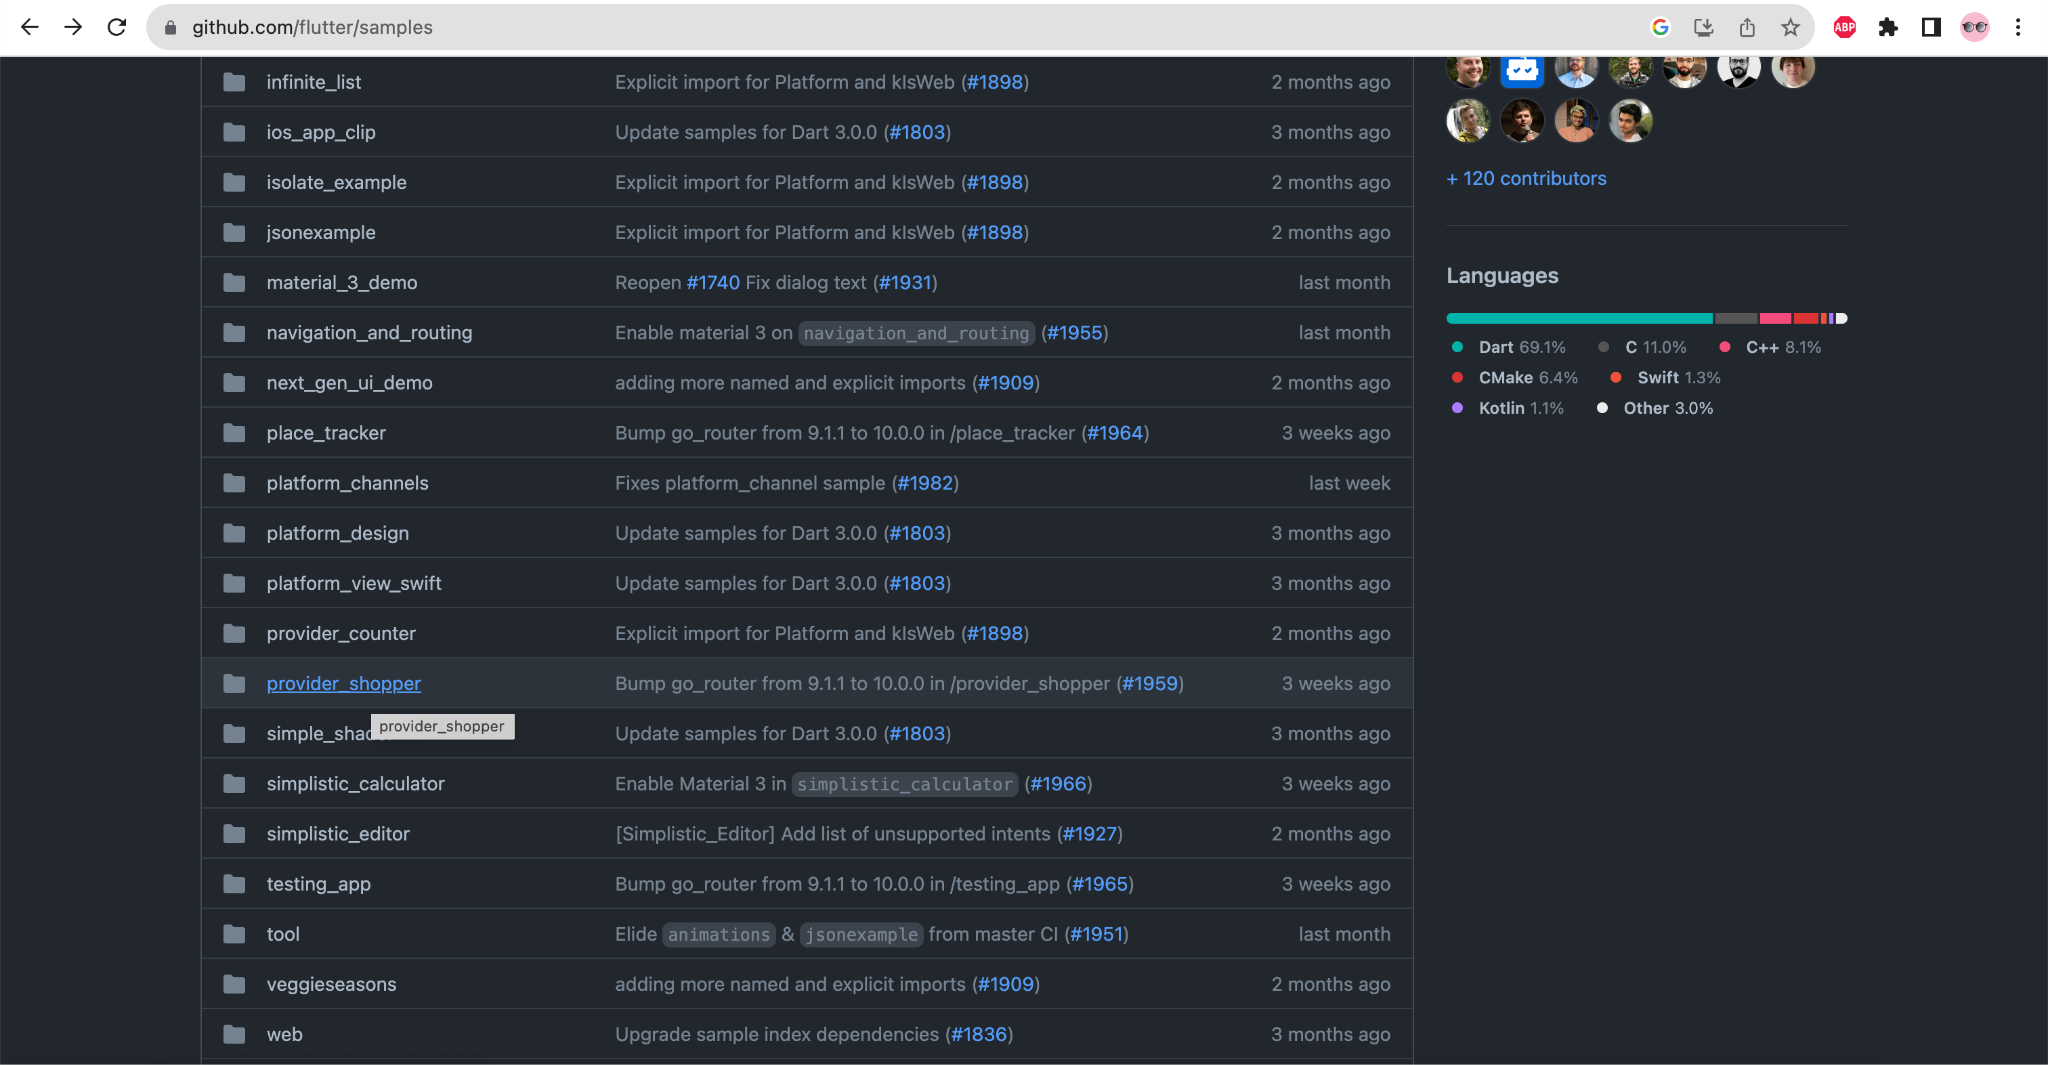2048x1065 pixels.
Task: Open pull request #1982 link
Action: click(925, 483)
